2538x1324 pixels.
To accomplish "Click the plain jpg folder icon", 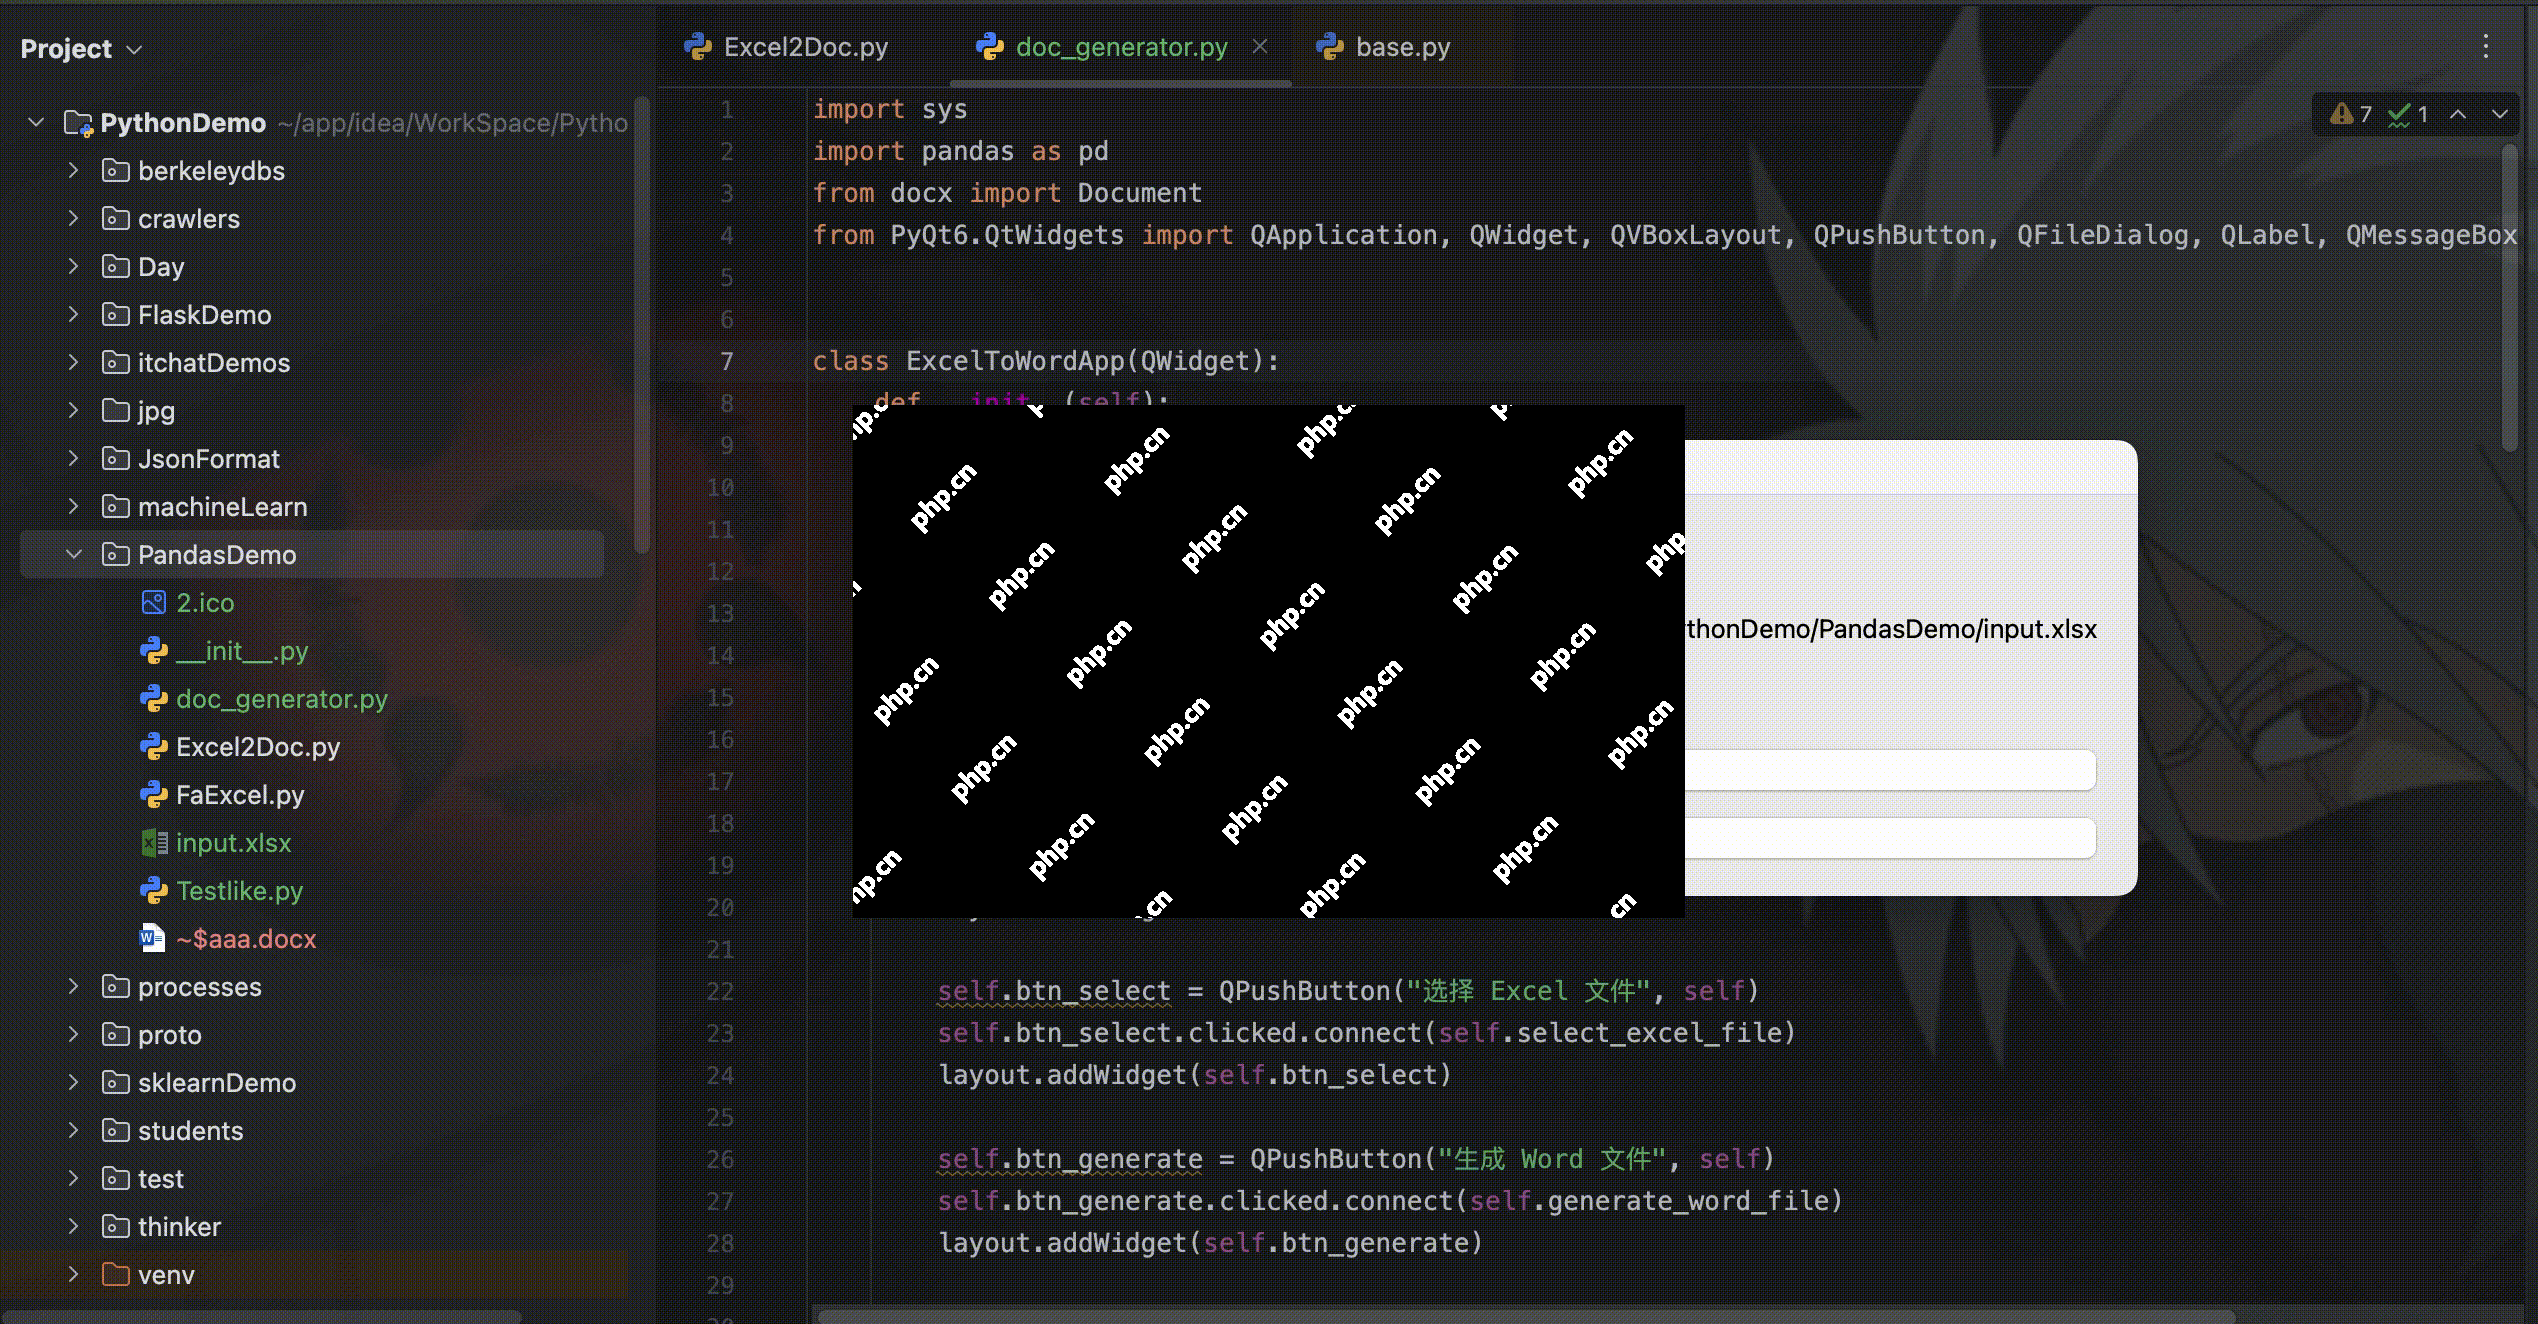I will 116,410.
